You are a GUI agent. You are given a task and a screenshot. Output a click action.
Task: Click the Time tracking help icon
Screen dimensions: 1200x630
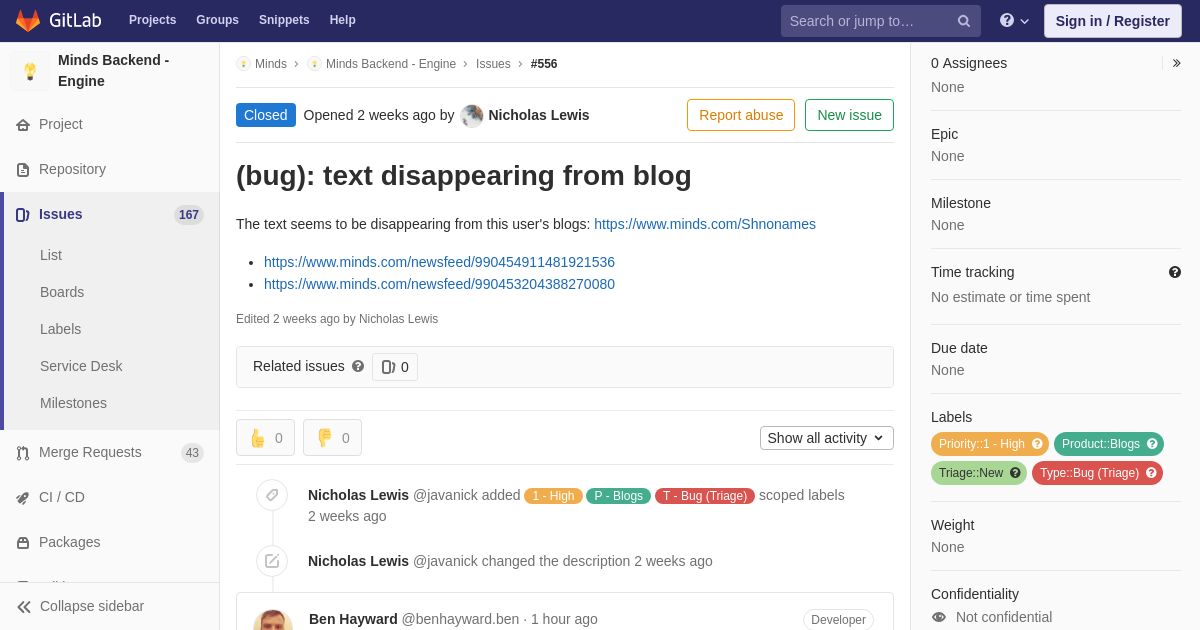point(1175,272)
